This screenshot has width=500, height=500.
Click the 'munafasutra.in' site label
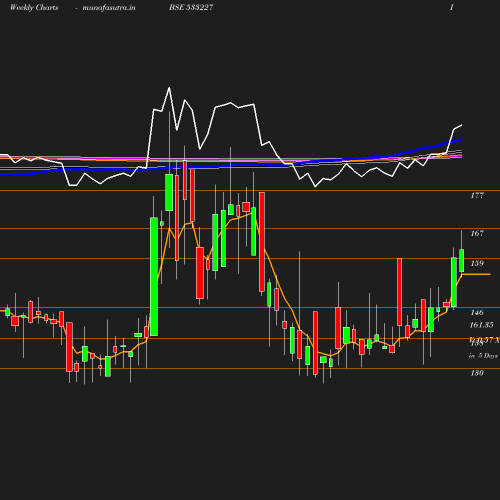click(x=109, y=8)
